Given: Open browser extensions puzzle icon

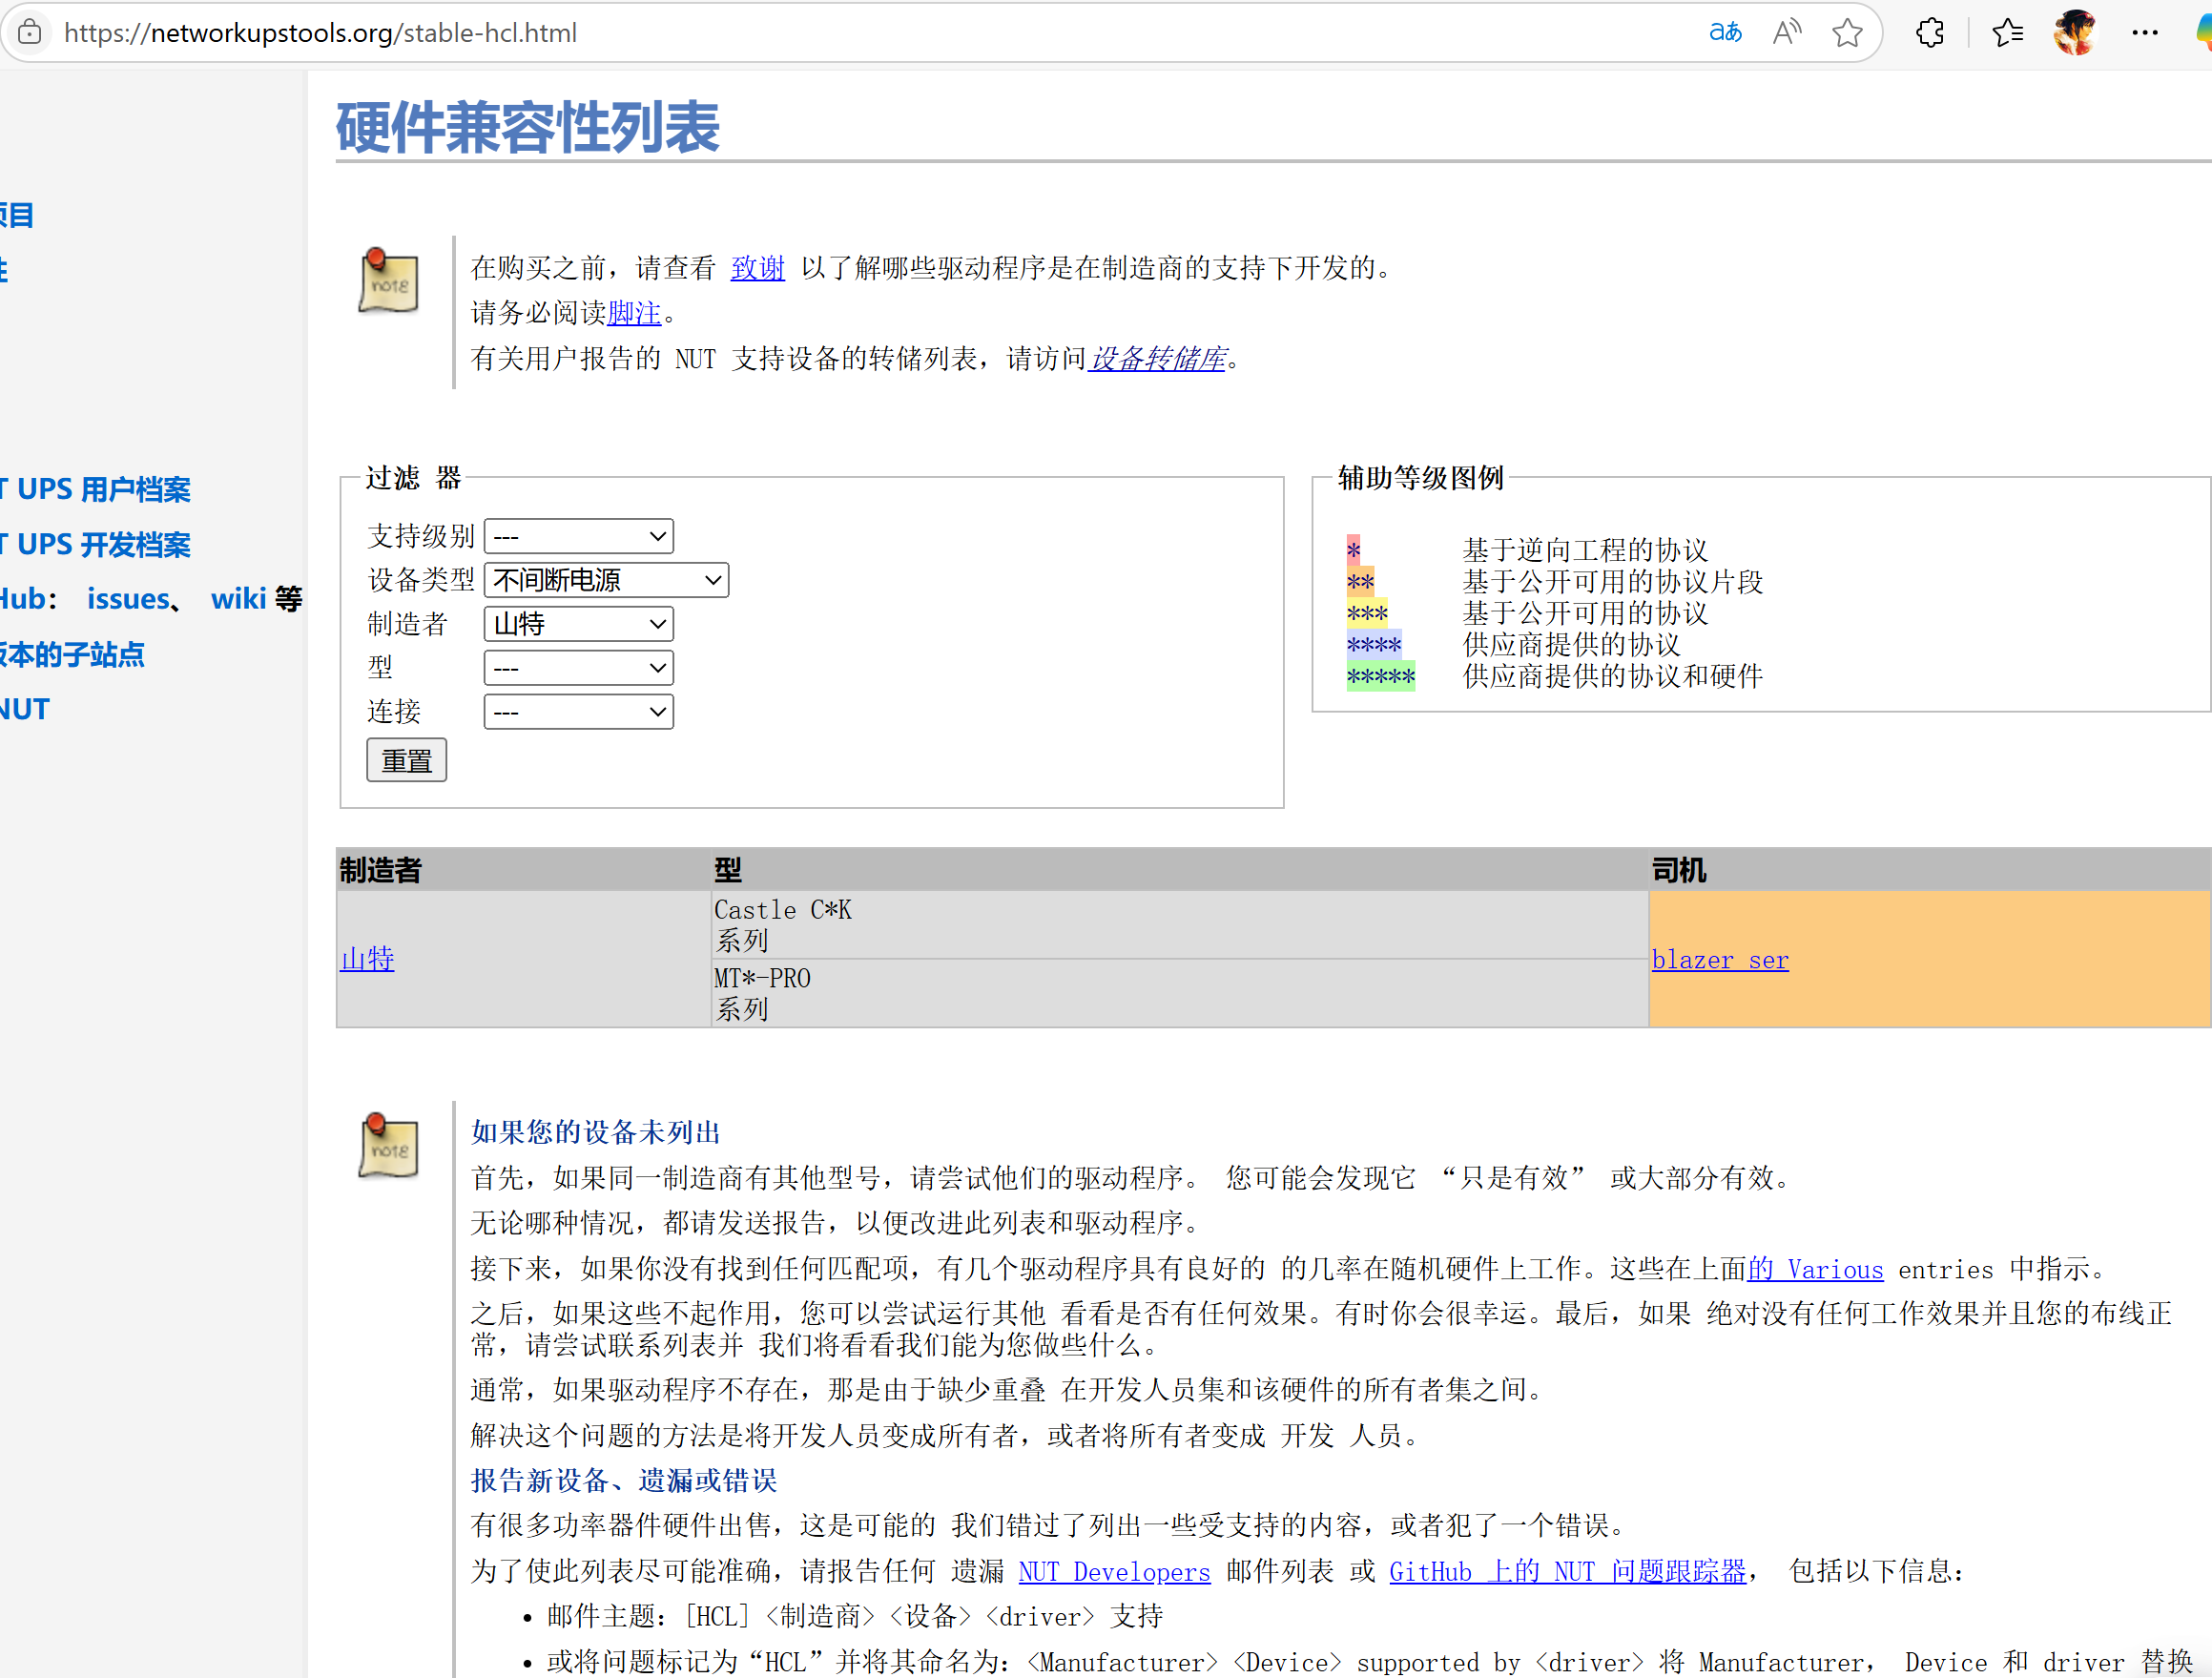Looking at the screenshot, I should click(x=1930, y=33).
